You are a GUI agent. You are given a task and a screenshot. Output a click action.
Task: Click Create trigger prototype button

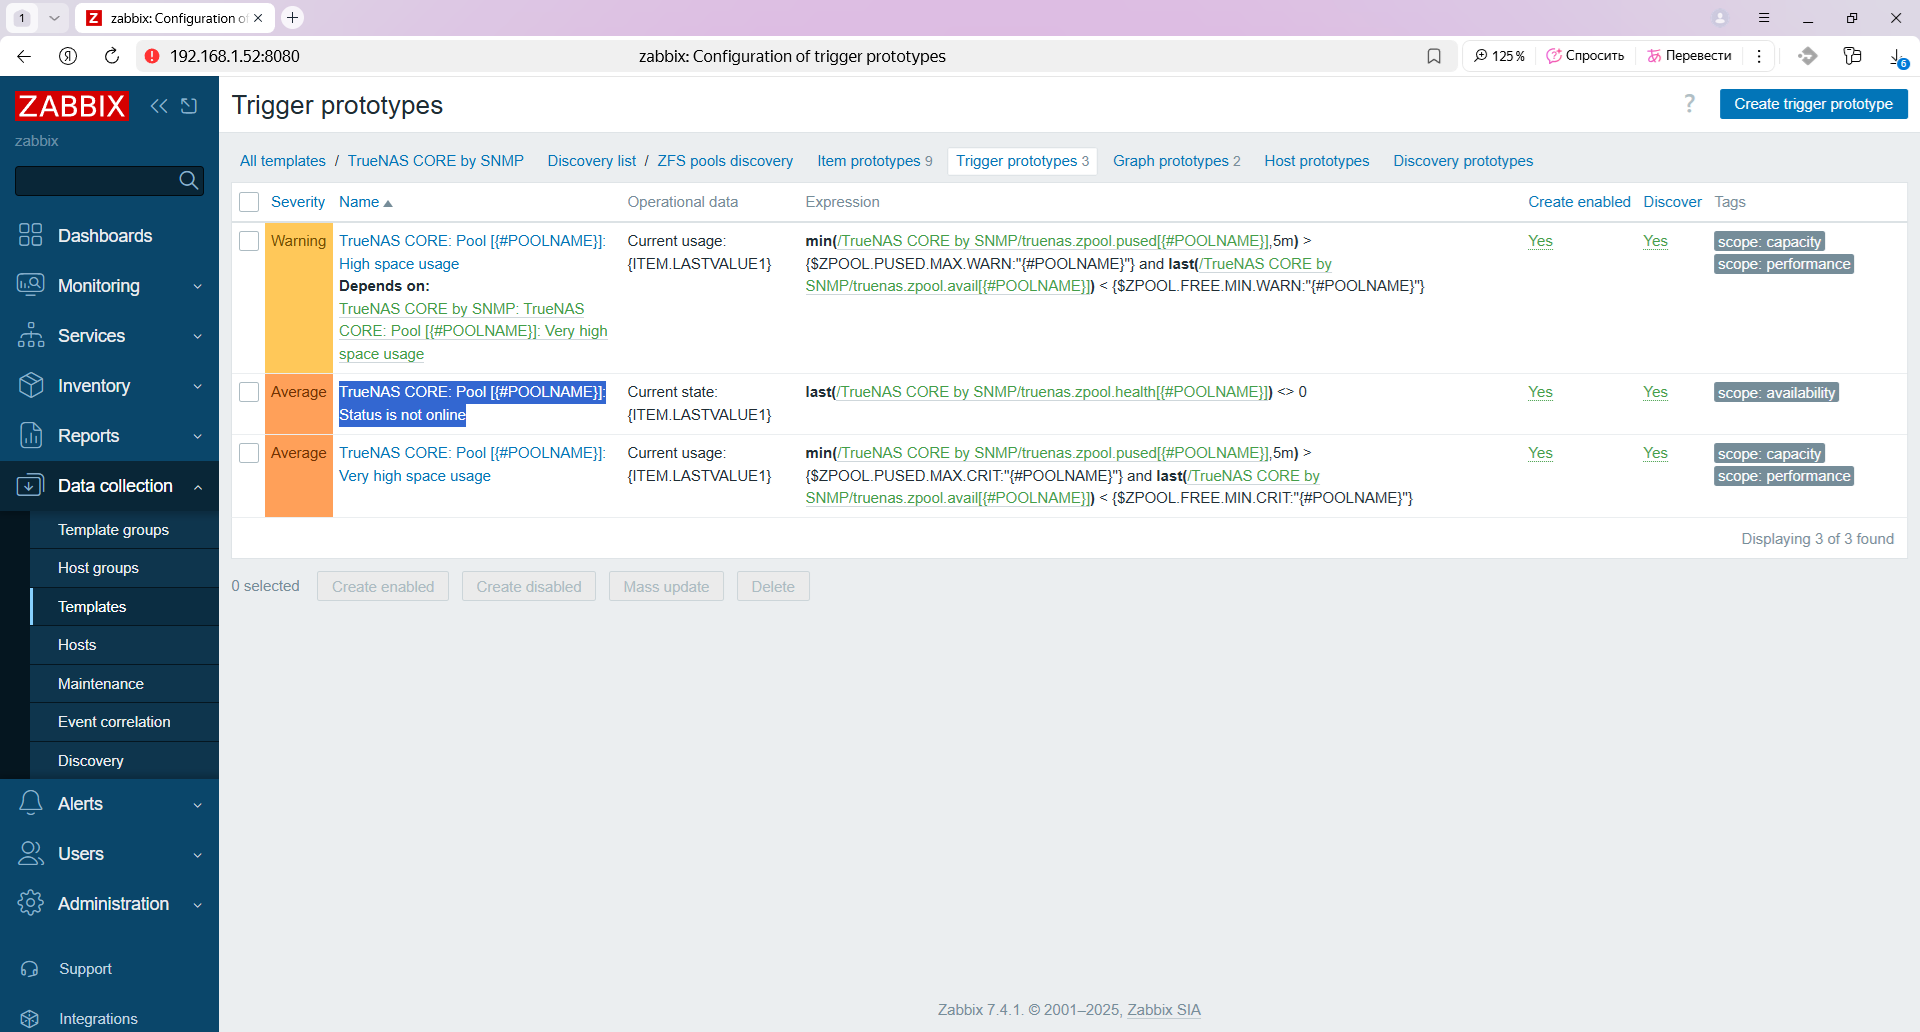click(x=1813, y=104)
